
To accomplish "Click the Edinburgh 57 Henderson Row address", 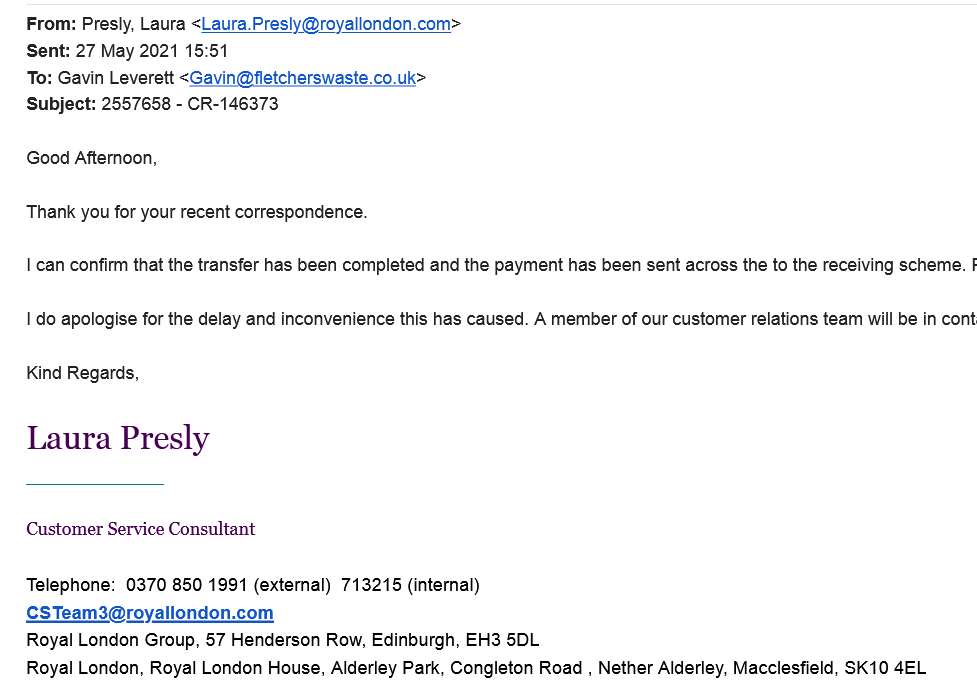I will point(283,641).
